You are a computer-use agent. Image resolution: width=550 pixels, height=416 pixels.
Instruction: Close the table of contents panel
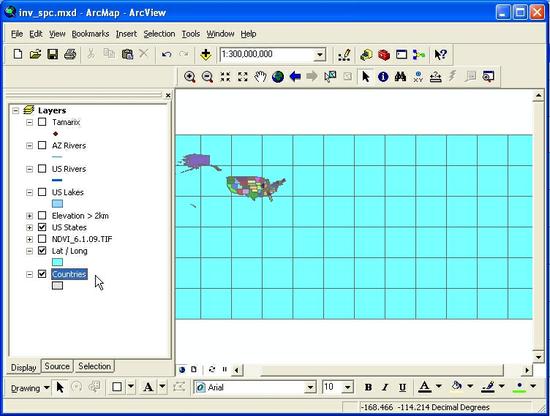click(168, 95)
